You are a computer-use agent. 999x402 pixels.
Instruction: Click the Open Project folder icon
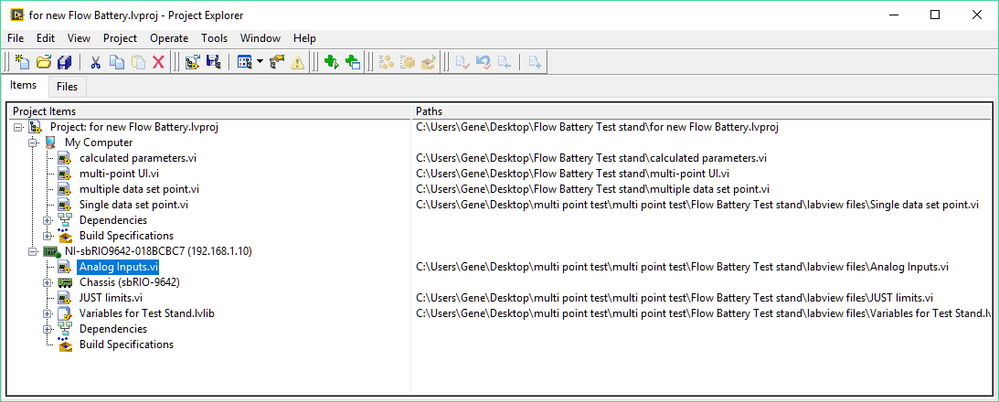pyautogui.click(x=44, y=62)
